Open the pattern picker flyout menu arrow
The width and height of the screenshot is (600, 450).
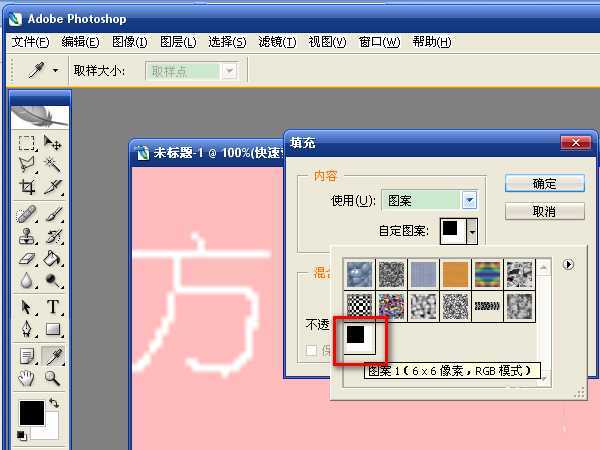pyautogui.click(x=569, y=265)
